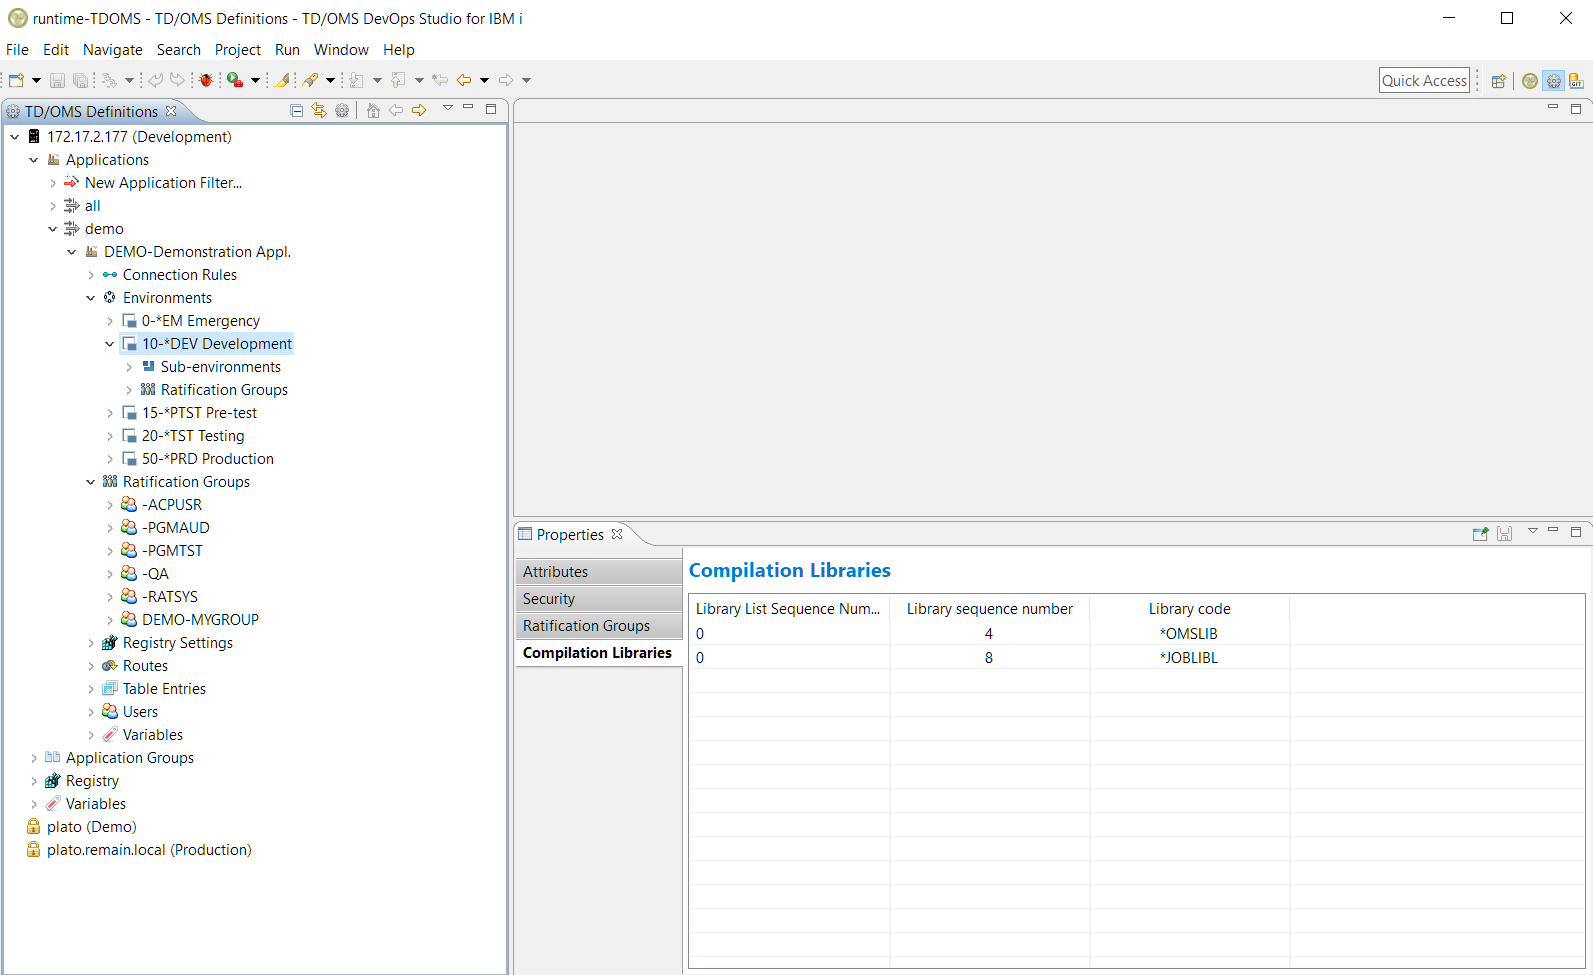
Task: Expand the Sub-environments node
Action: [x=129, y=367]
